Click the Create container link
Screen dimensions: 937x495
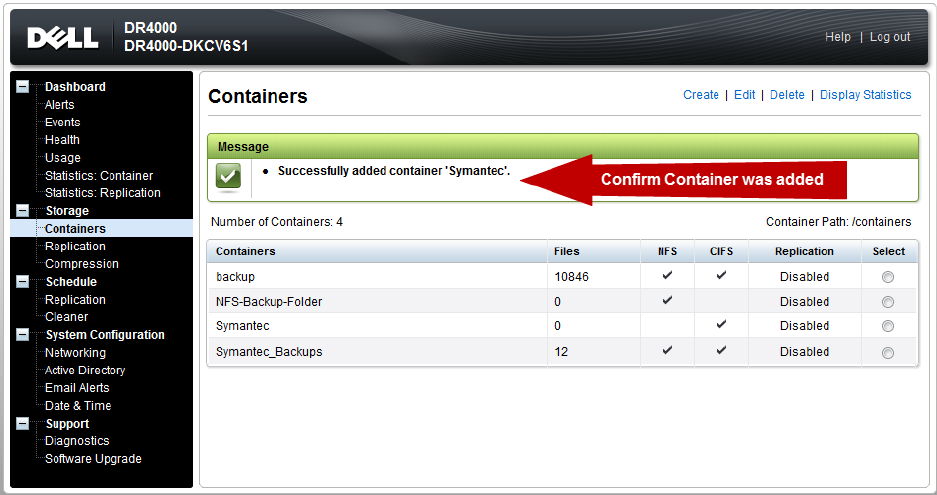(700, 95)
